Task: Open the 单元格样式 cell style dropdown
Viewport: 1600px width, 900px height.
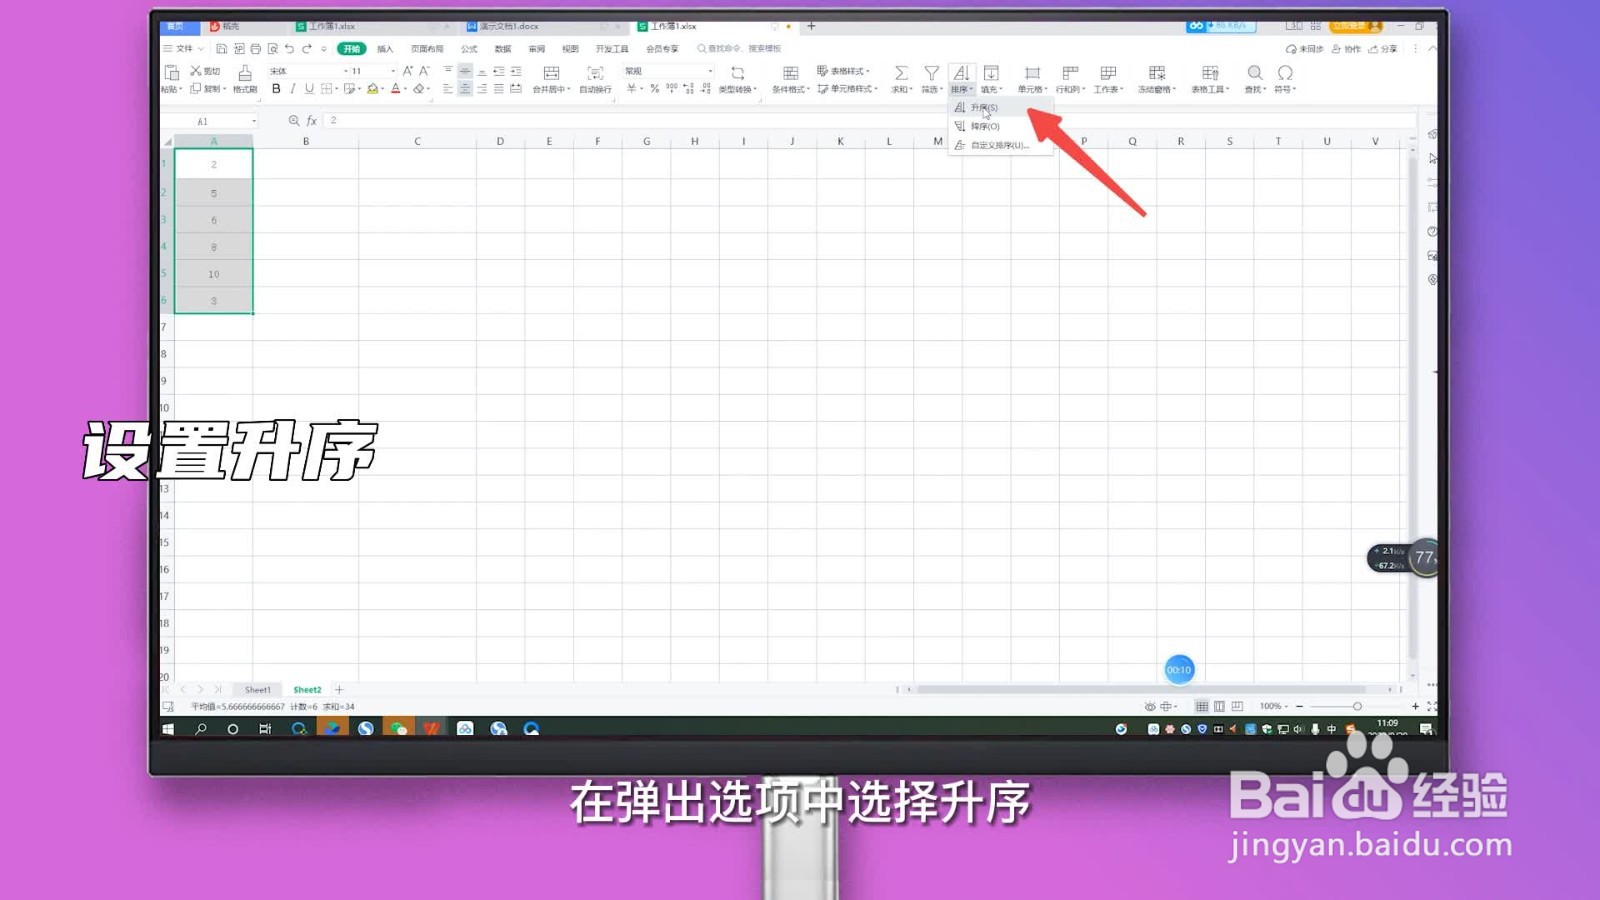Action: tap(847, 89)
